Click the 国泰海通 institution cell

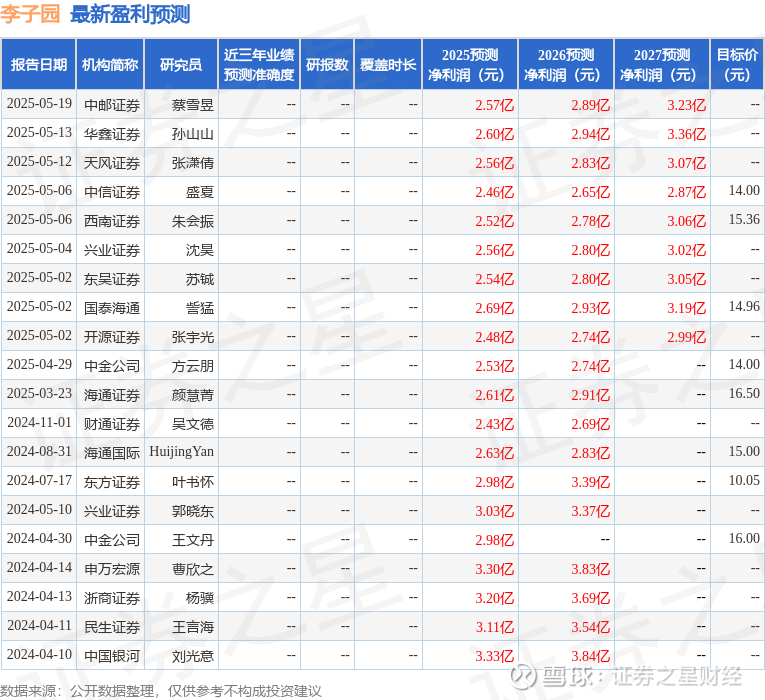tap(112, 308)
